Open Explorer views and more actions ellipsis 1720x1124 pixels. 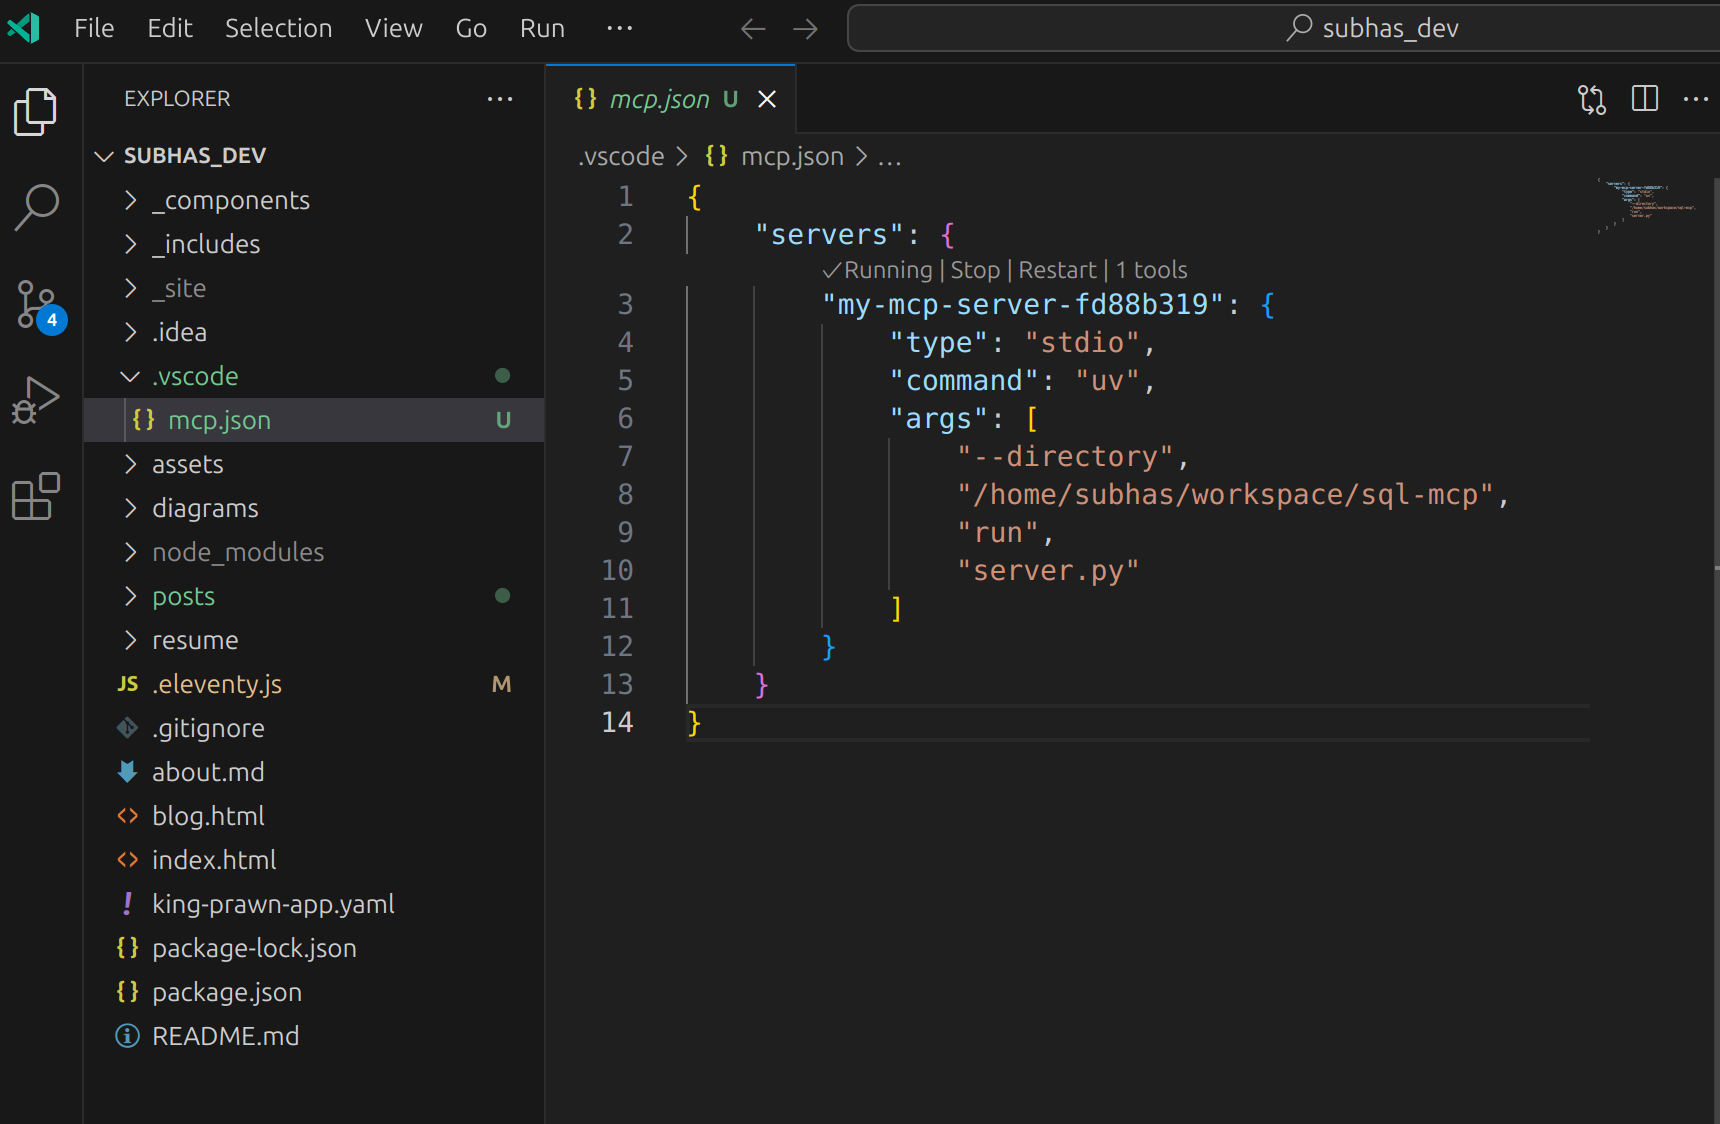click(500, 99)
